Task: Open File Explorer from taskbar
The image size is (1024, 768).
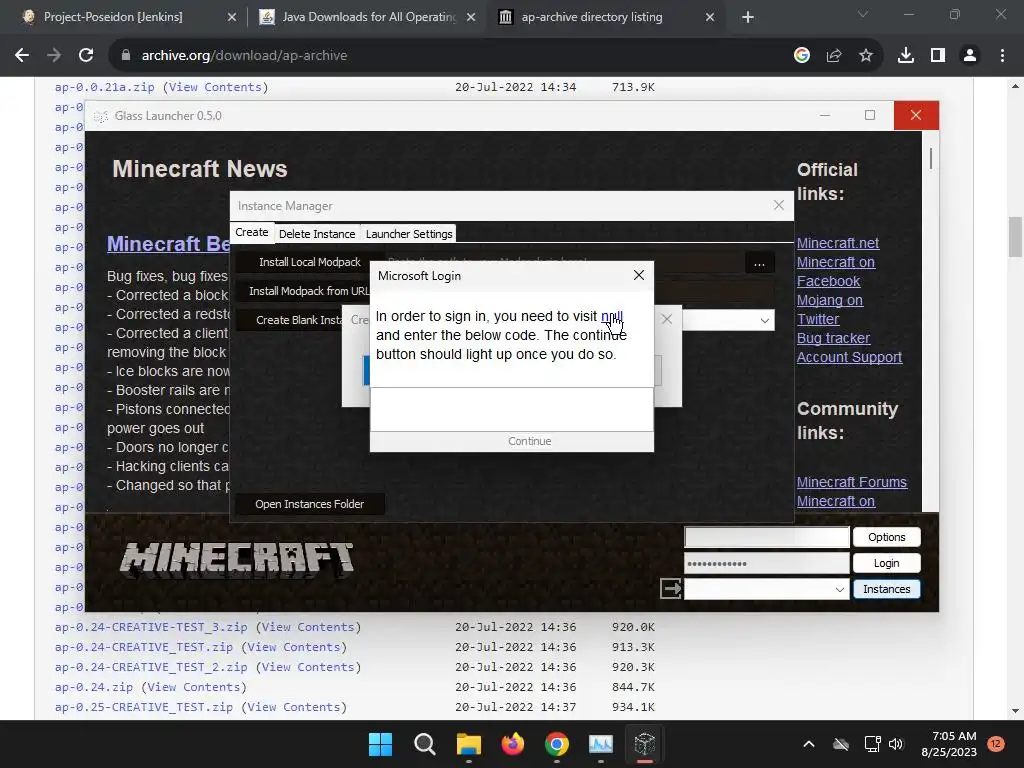Action: click(468, 744)
